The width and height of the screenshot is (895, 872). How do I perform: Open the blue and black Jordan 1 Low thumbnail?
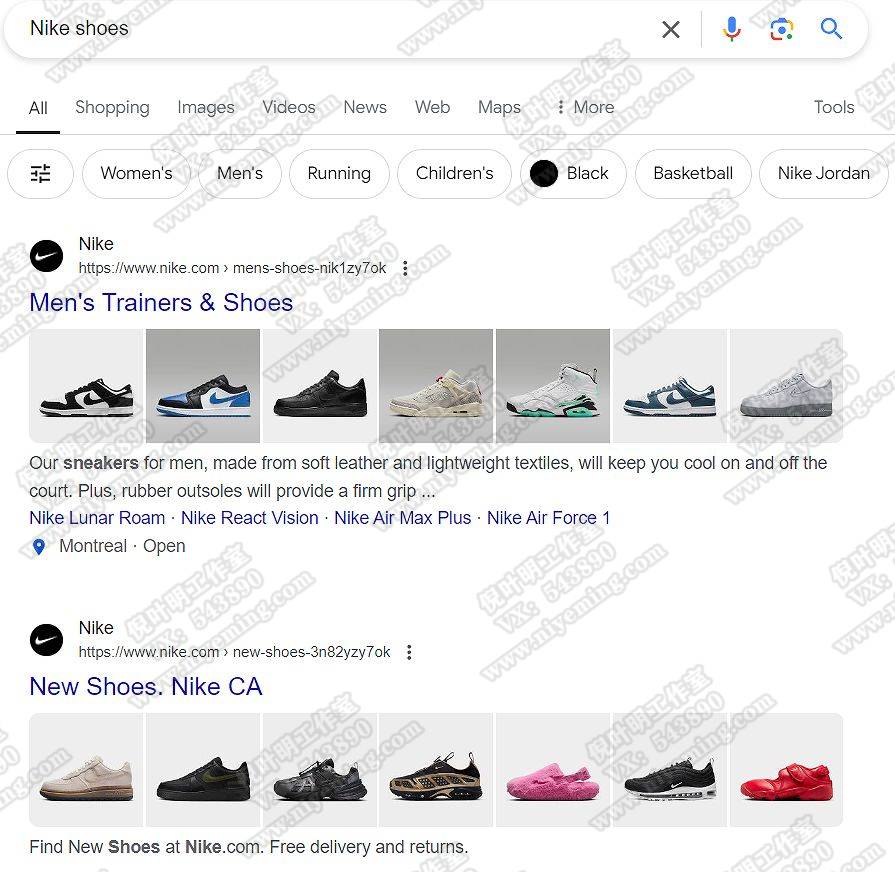click(x=203, y=386)
